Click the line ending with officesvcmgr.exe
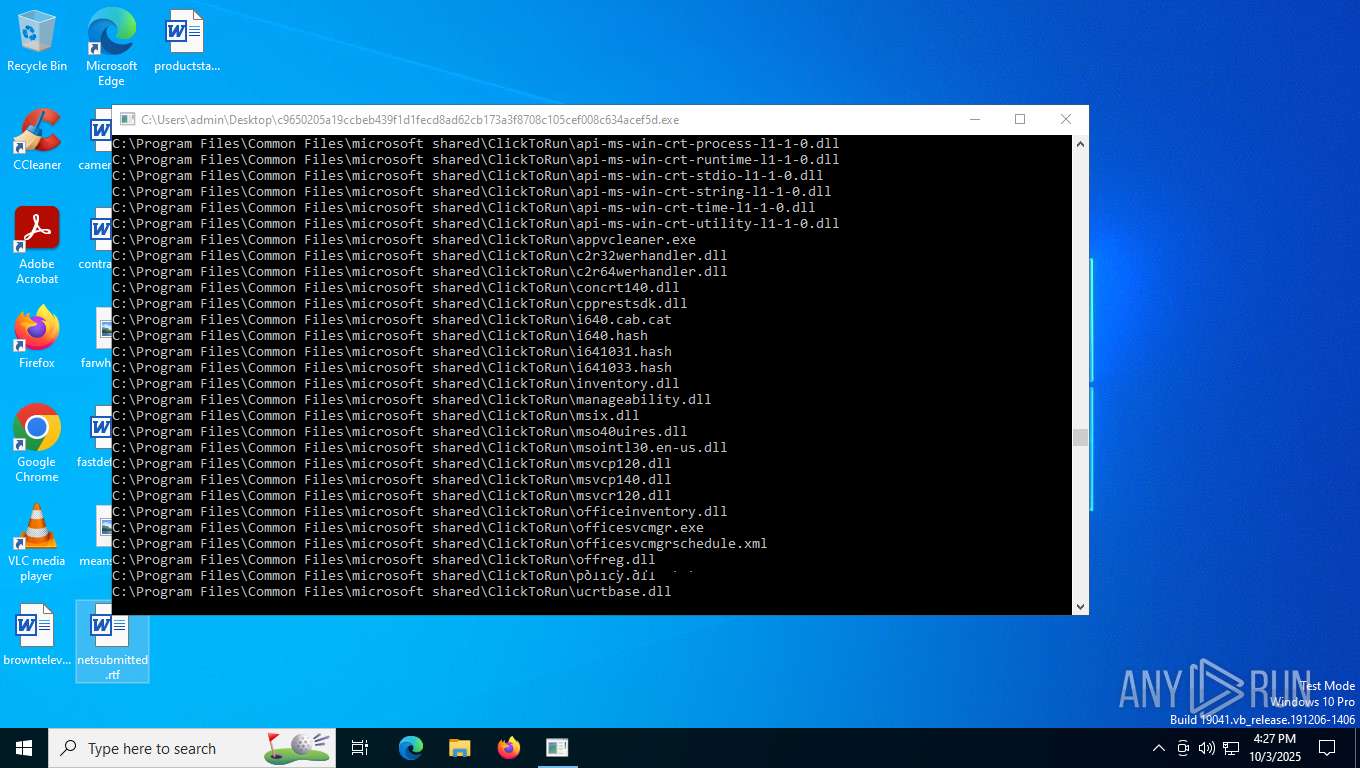 [x=408, y=528]
